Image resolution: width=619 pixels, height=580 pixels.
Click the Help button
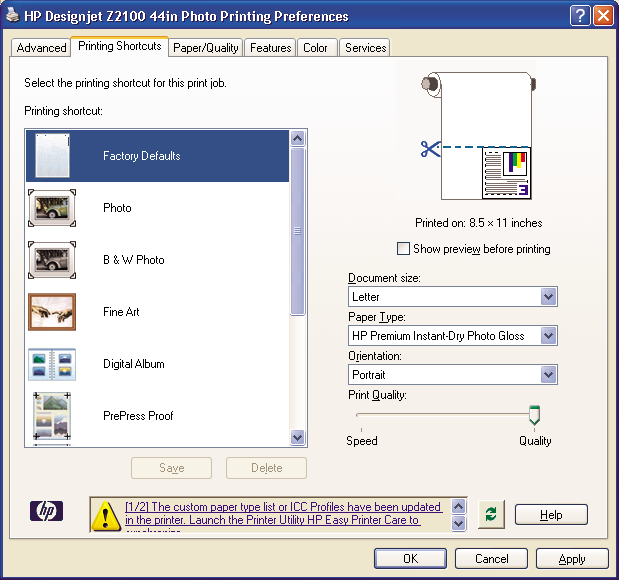(x=551, y=514)
